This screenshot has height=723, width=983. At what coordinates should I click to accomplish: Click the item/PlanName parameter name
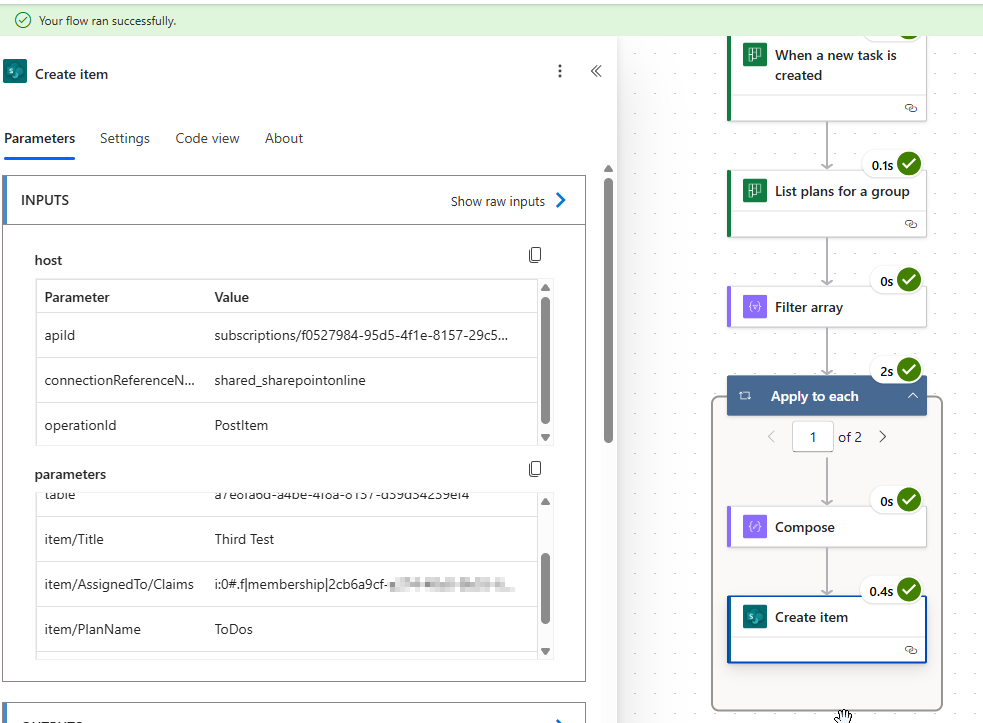(x=93, y=630)
